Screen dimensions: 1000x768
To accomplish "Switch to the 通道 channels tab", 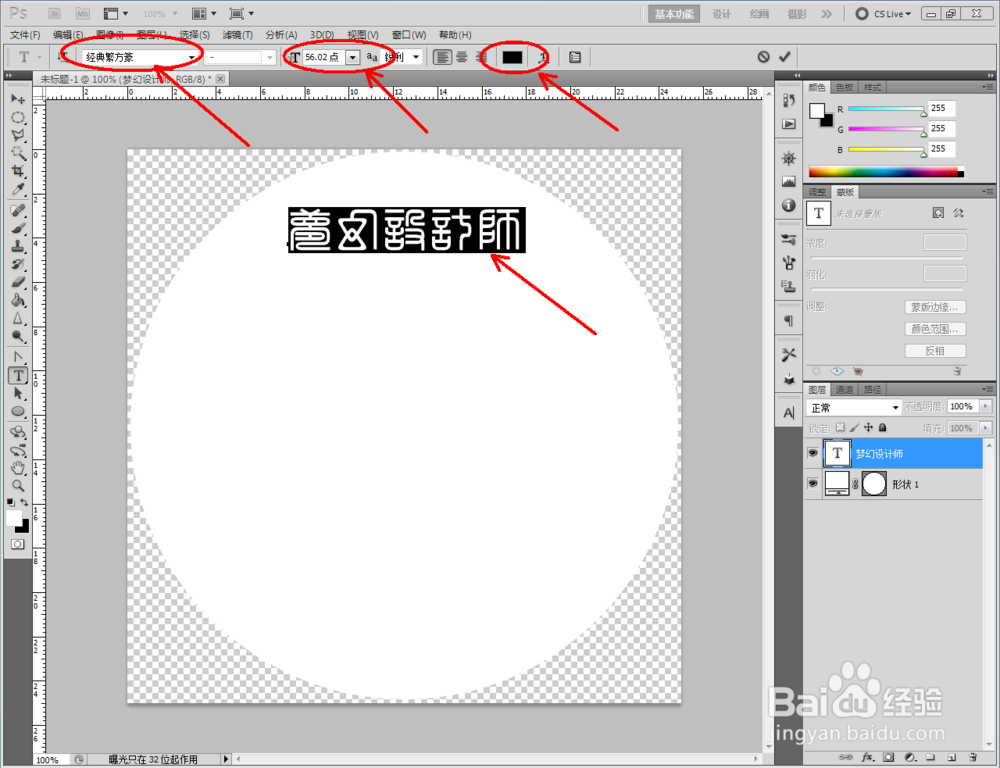I will (x=844, y=388).
